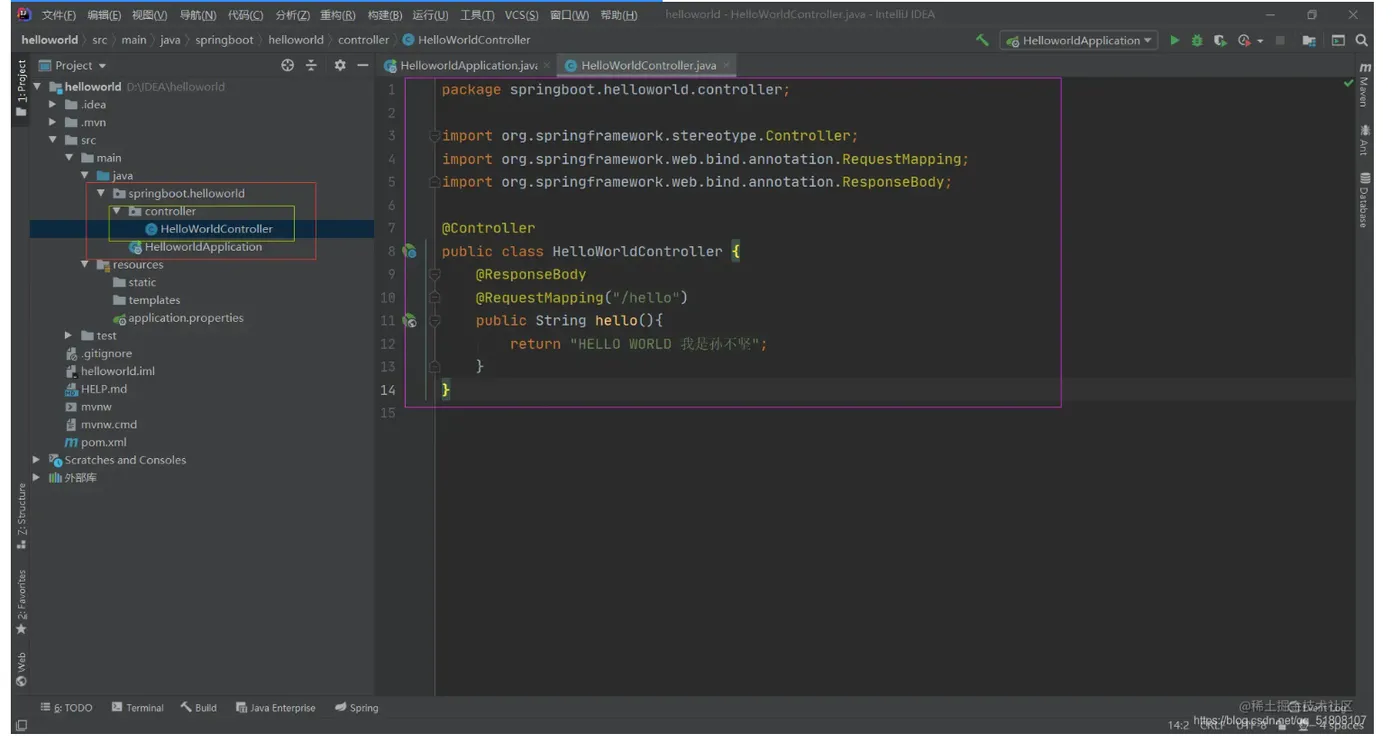The image size is (1400, 743).
Task: Click gutter Spring bean icon at line 8
Action: 409,251
